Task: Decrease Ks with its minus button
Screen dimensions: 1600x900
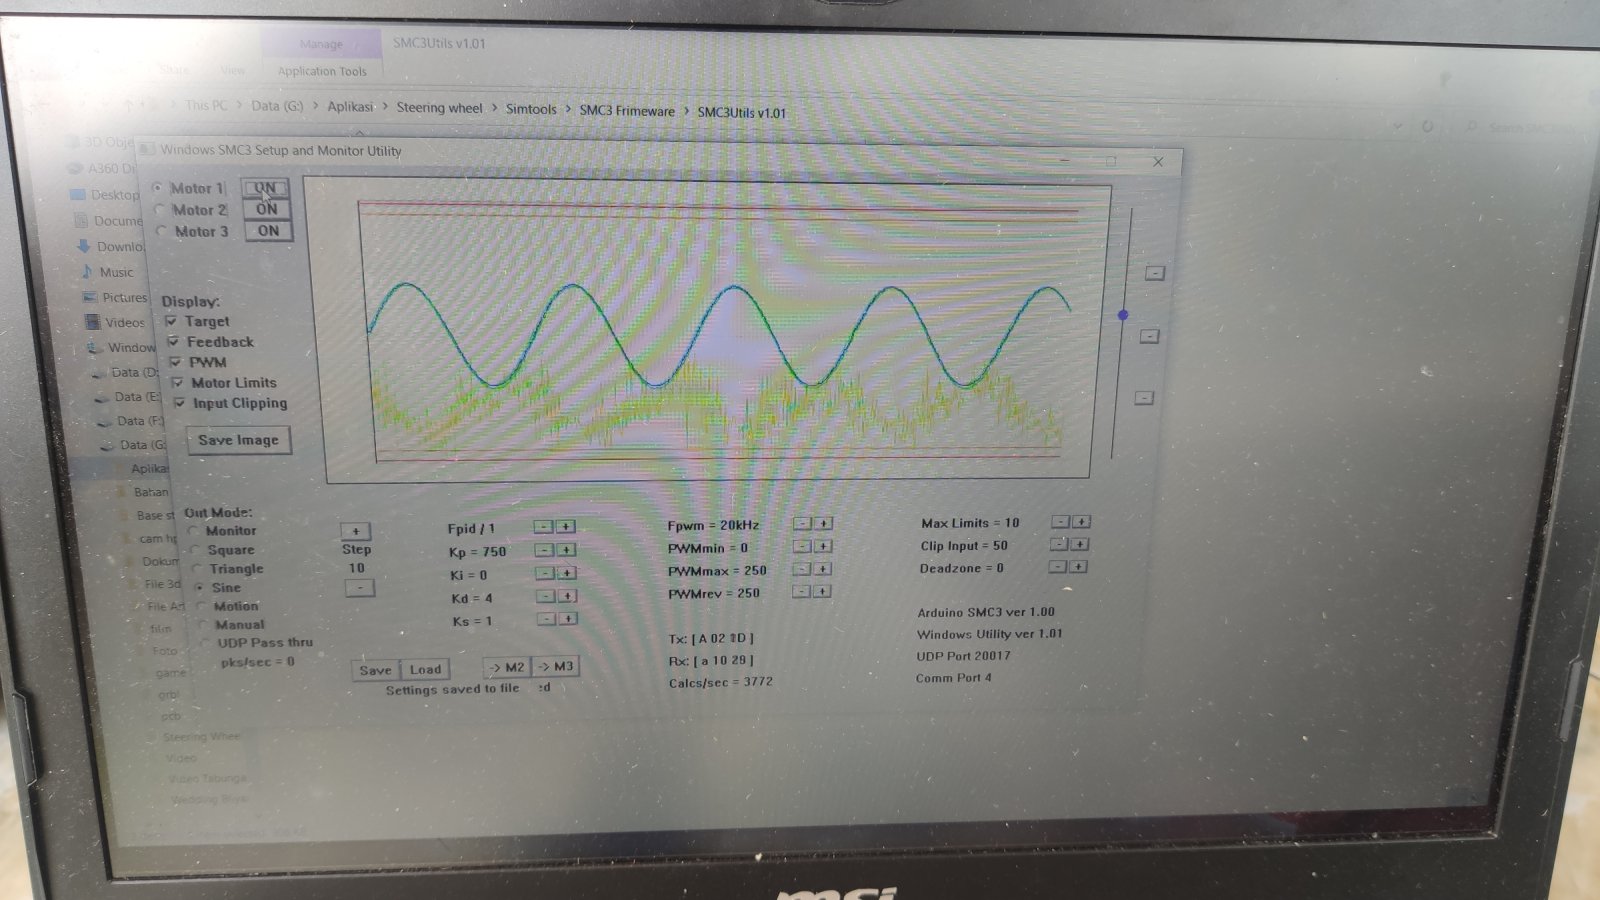Action: click(x=547, y=619)
